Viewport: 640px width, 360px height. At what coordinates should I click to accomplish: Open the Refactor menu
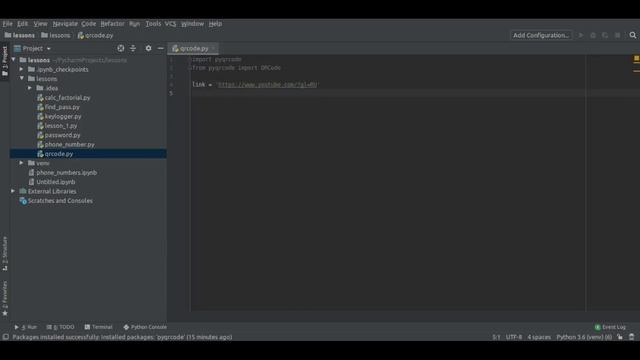click(112, 24)
